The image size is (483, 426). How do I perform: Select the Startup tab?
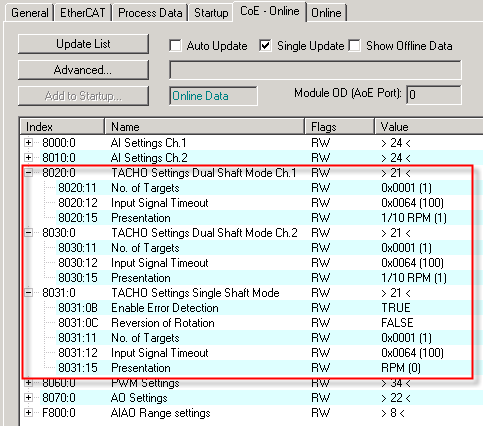point(211,13)
